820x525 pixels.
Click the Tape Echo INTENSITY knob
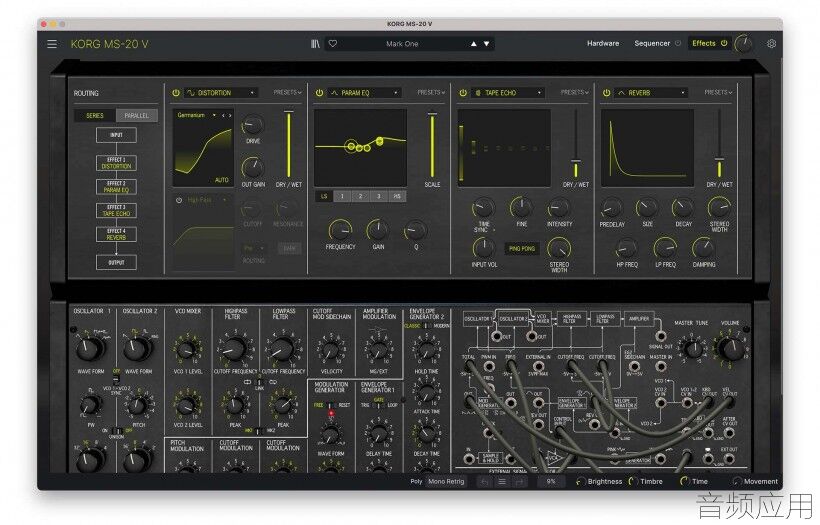tap(559, 209)
